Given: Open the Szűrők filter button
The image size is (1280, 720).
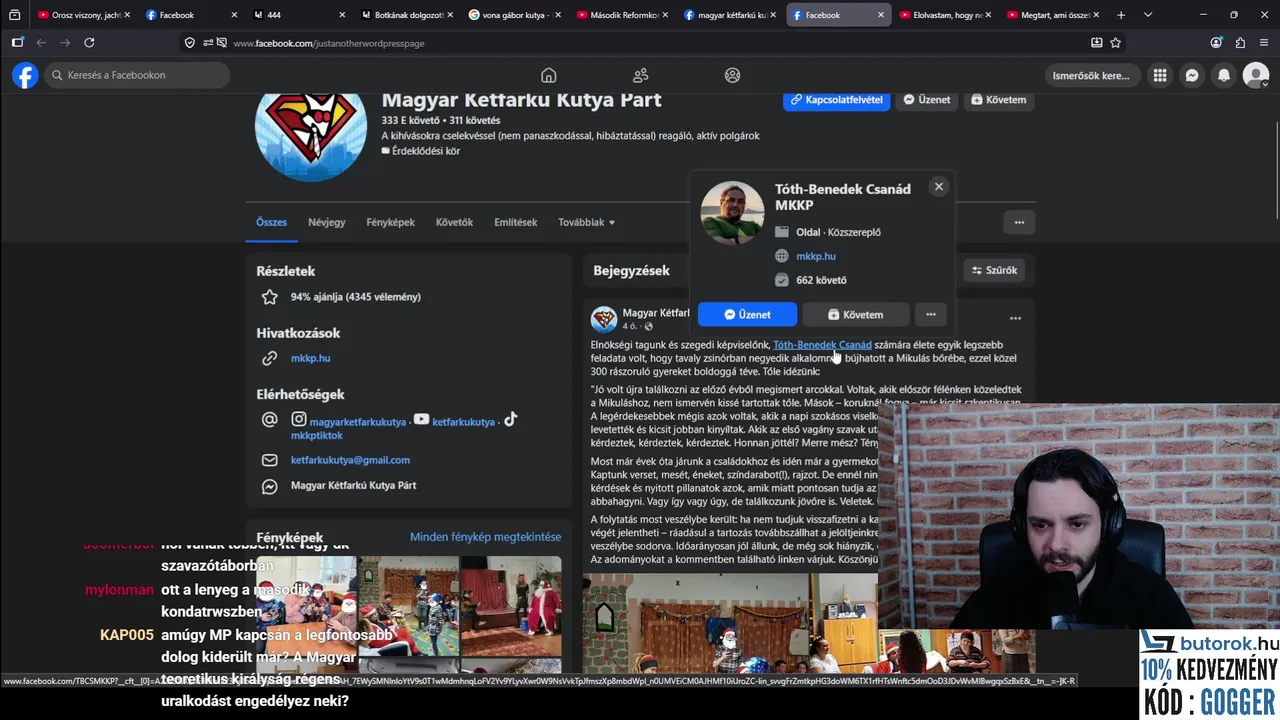Looking at the screenshot, I should pyautogui.click(x=994, y=270).
